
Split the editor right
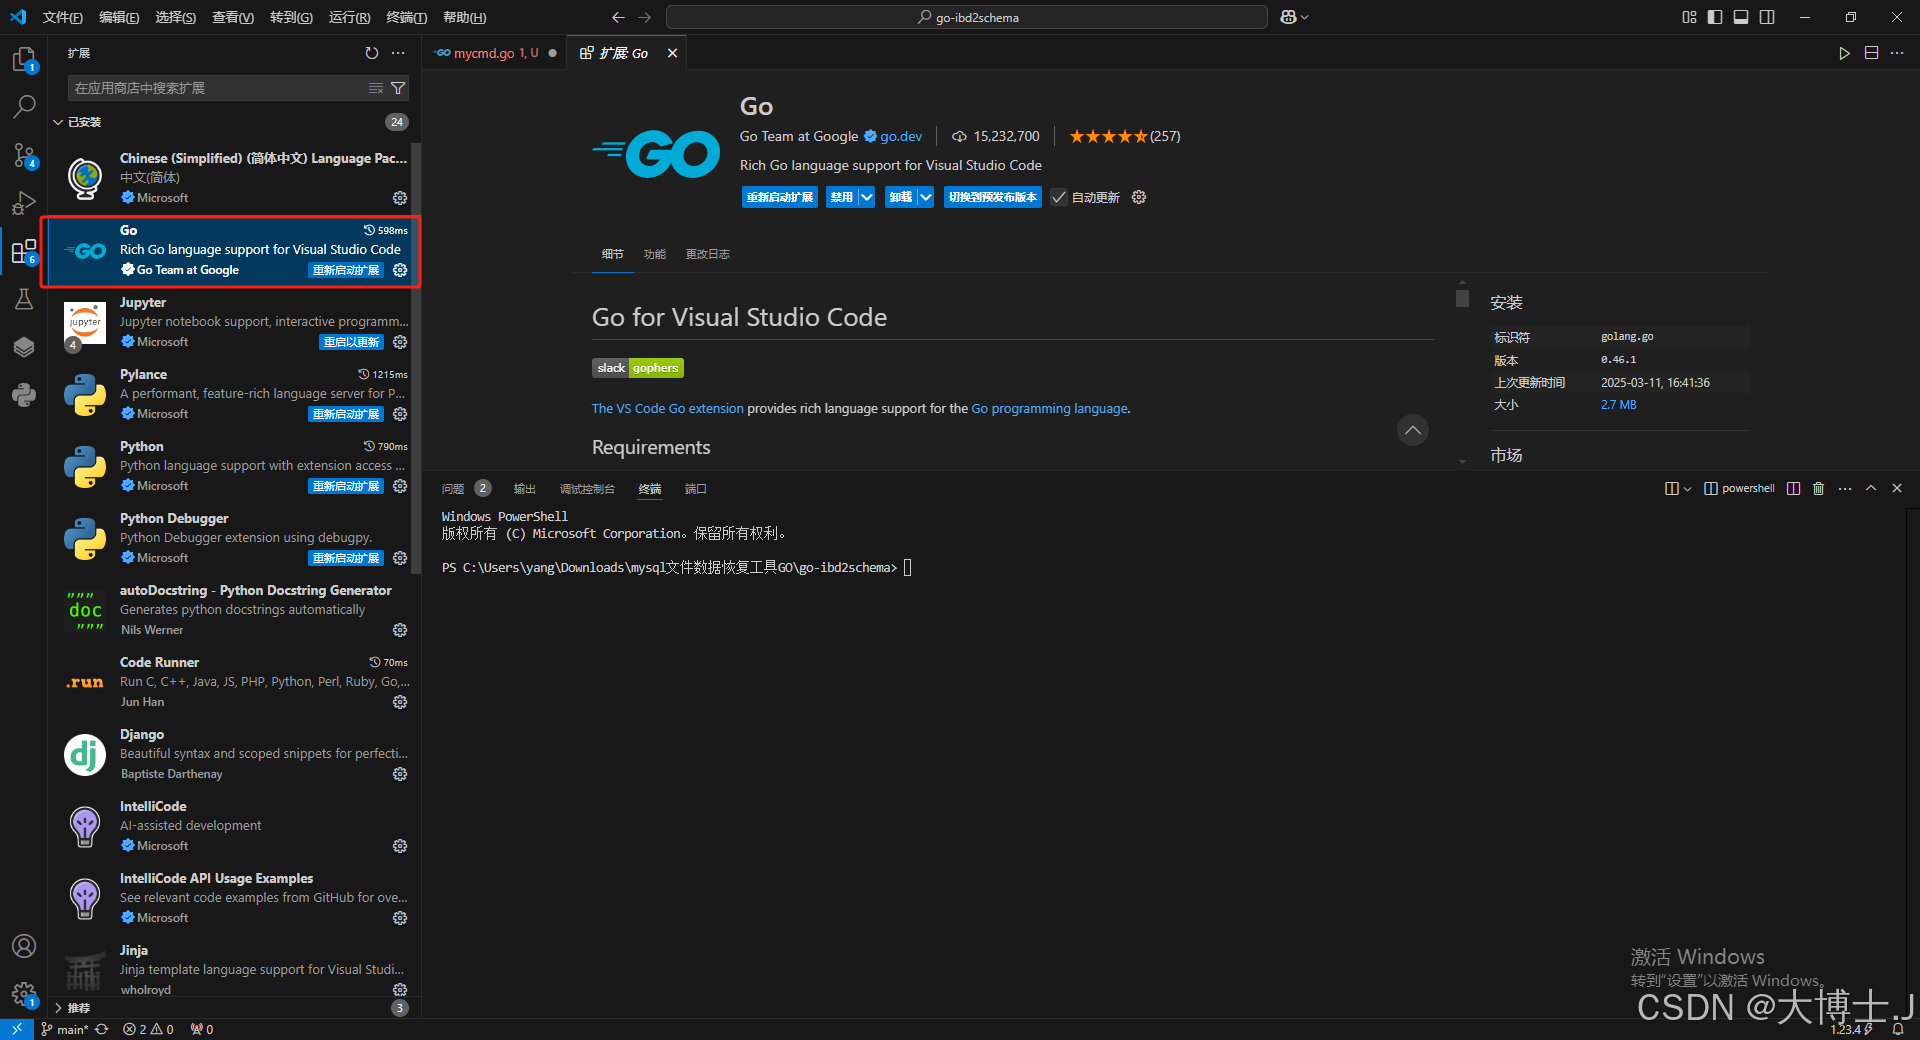click(1871, 53)
